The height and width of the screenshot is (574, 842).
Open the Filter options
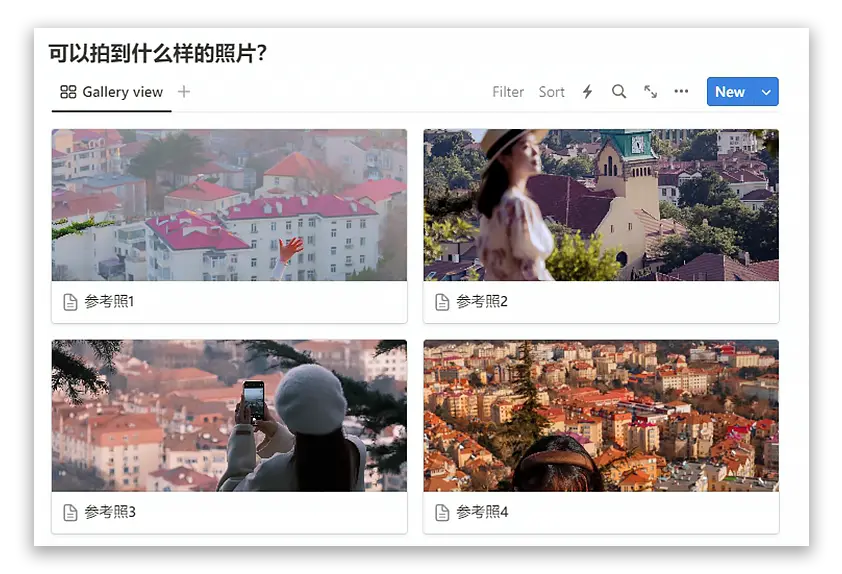click(508, 92)
